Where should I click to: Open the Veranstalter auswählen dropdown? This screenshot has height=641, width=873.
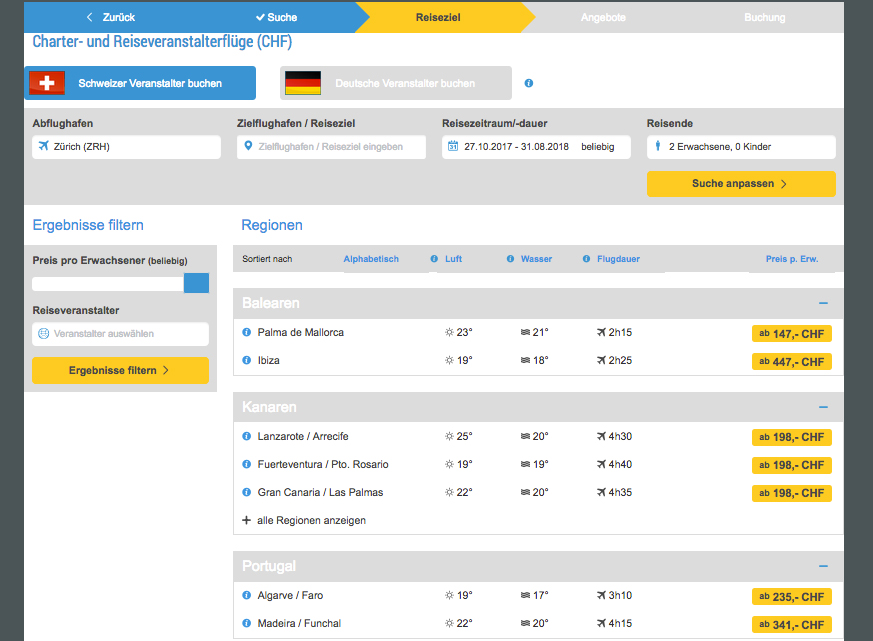121,334
